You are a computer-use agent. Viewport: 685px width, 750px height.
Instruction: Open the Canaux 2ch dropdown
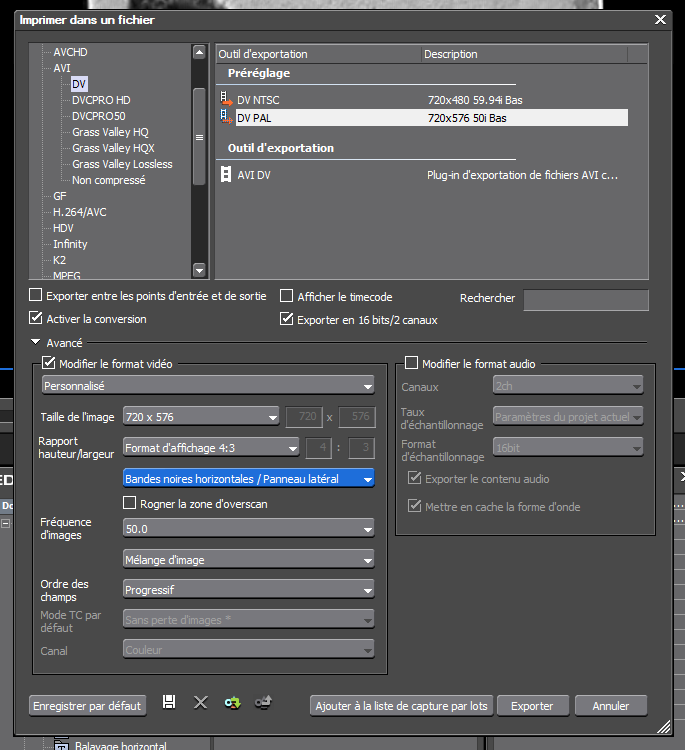[568, 386]
